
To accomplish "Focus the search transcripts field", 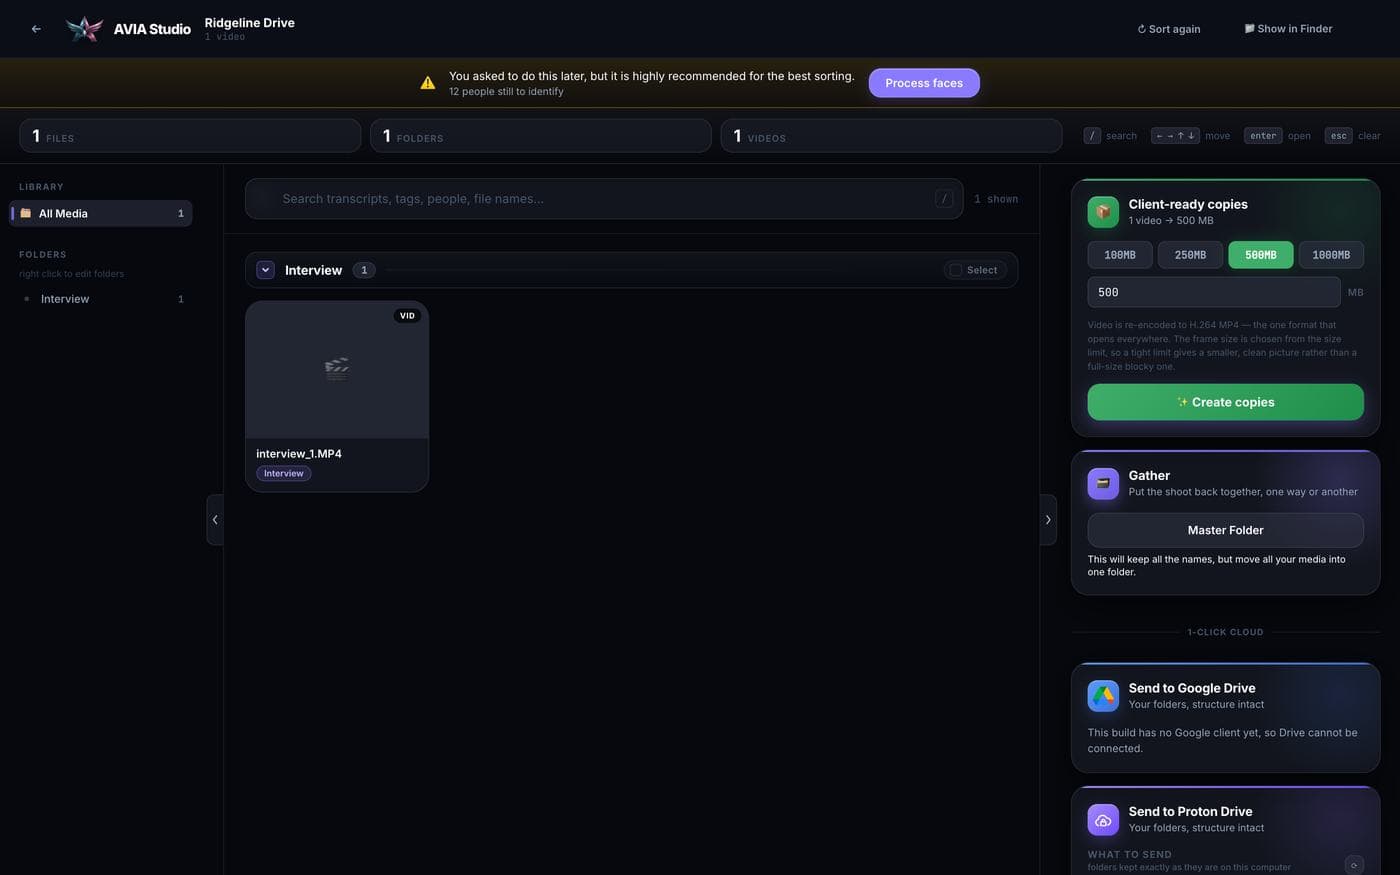I will (604, 199).
